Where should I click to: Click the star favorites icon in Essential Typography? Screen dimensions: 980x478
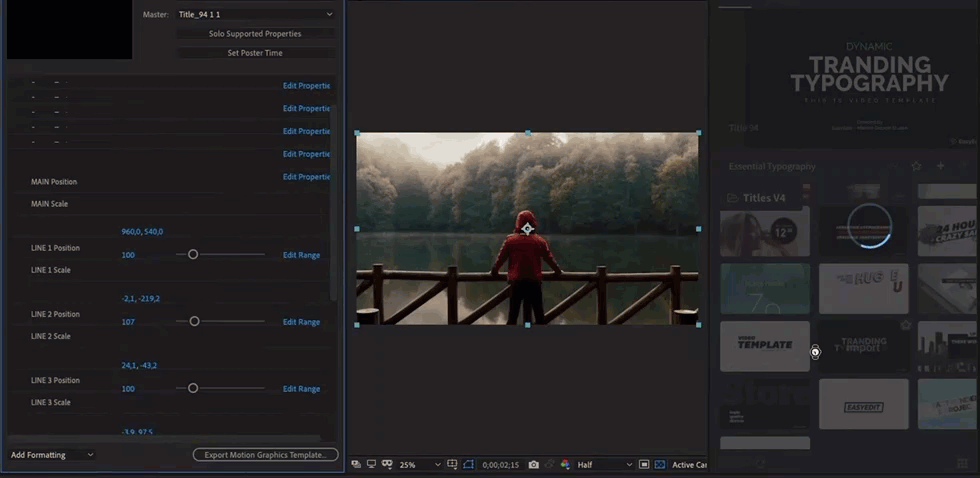(x=916, y=166)
